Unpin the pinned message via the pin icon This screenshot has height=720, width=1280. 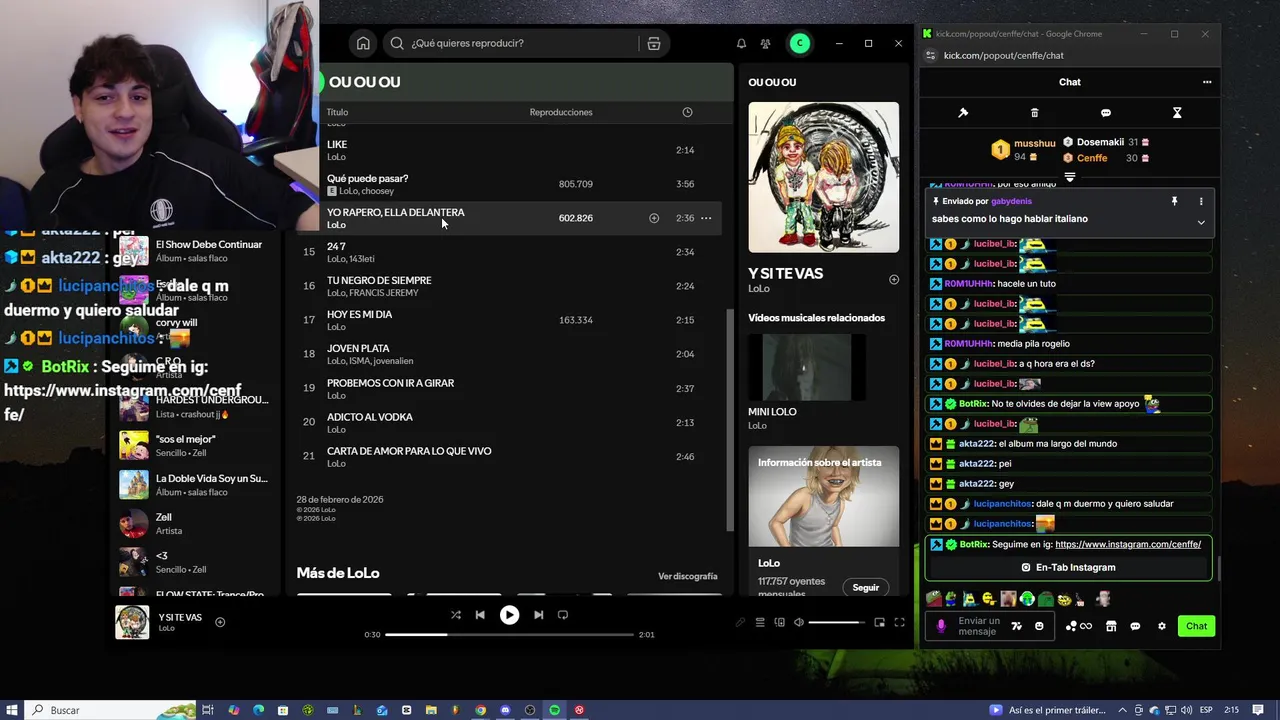1174,201
